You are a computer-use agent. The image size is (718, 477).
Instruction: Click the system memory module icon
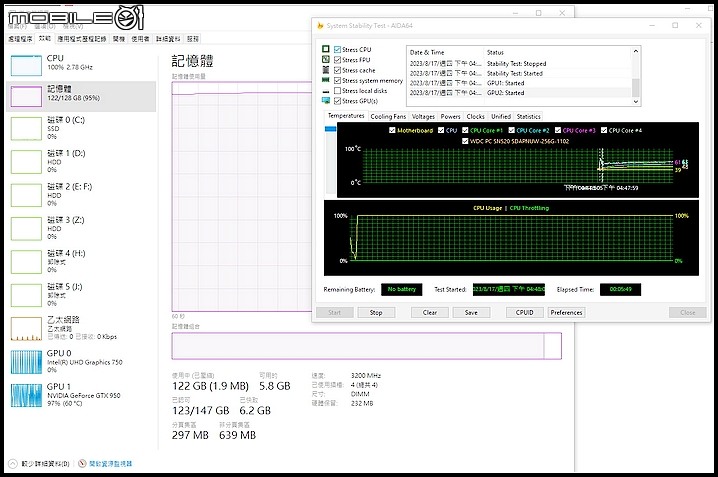coord(326,80)
